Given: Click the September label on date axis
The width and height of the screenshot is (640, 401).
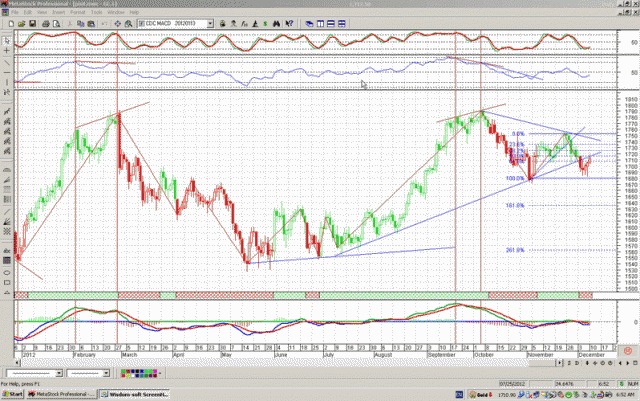Looking at the screenshot, I should (441, 355).
